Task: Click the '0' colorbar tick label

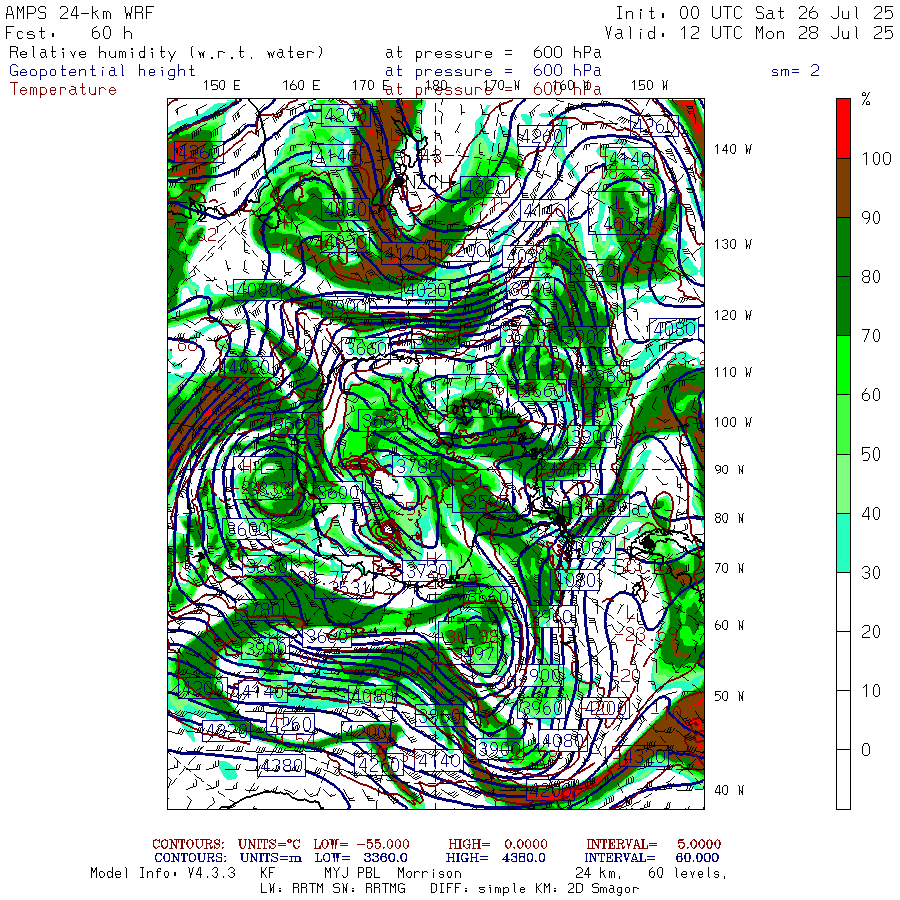Action: pyautogui.click(x=866, y=750)
